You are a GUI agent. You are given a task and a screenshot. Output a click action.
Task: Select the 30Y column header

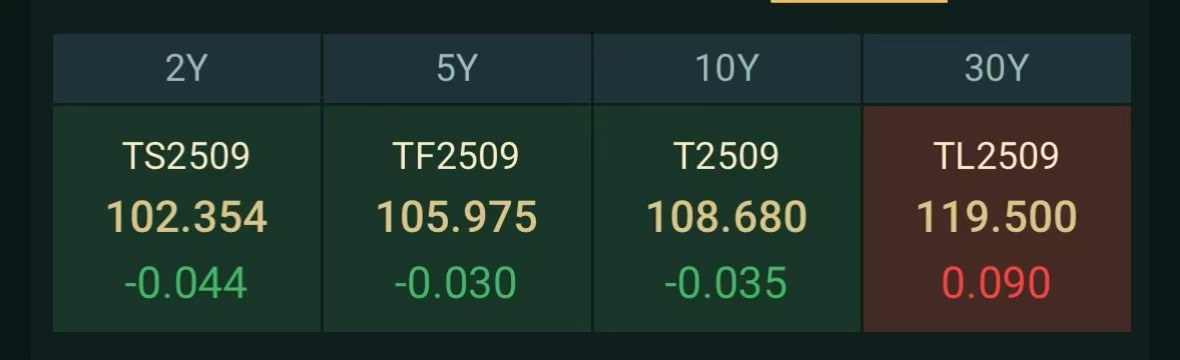coord(996,69)
